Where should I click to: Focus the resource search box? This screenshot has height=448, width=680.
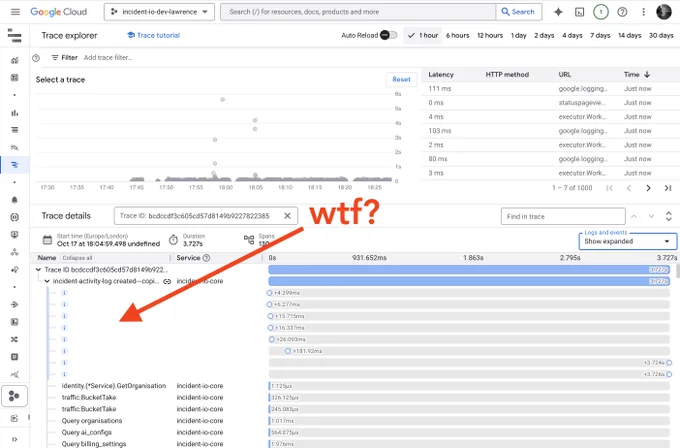(x=358, y=12)
